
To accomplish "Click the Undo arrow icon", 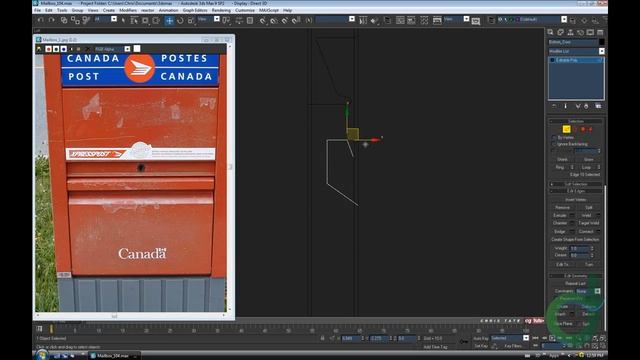I will click(x=40, y=20).
